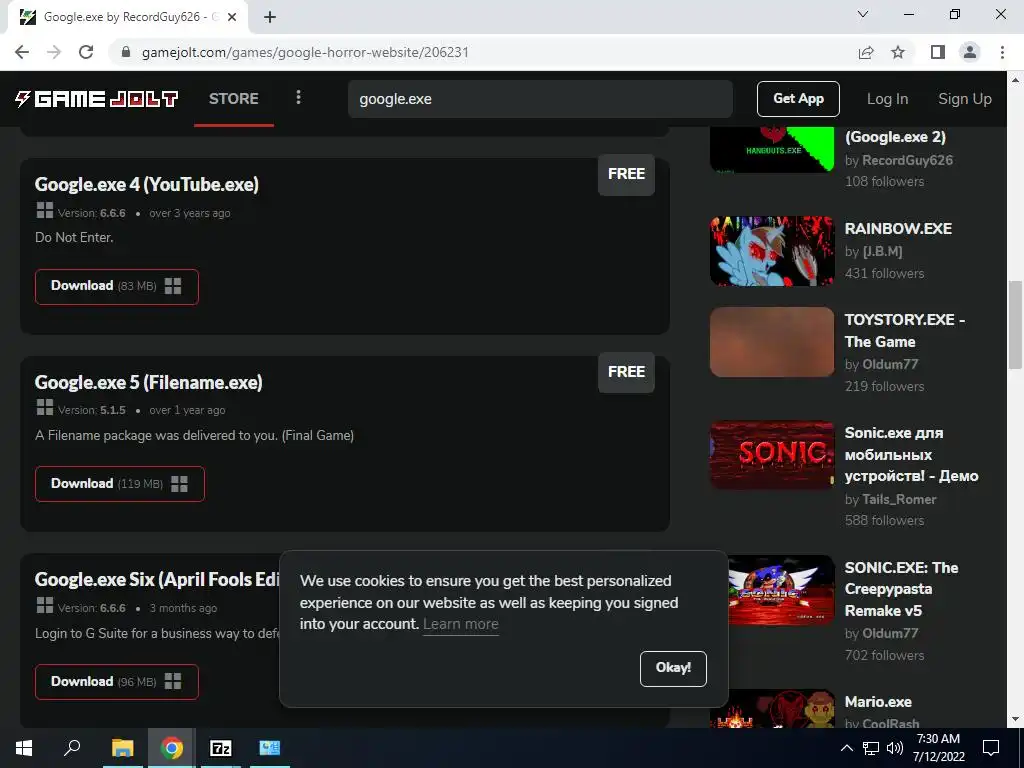The width and height of the screenshot is (1024, 768).
Task: Click 'Do Not Enter.' description text
Action: 74,238
